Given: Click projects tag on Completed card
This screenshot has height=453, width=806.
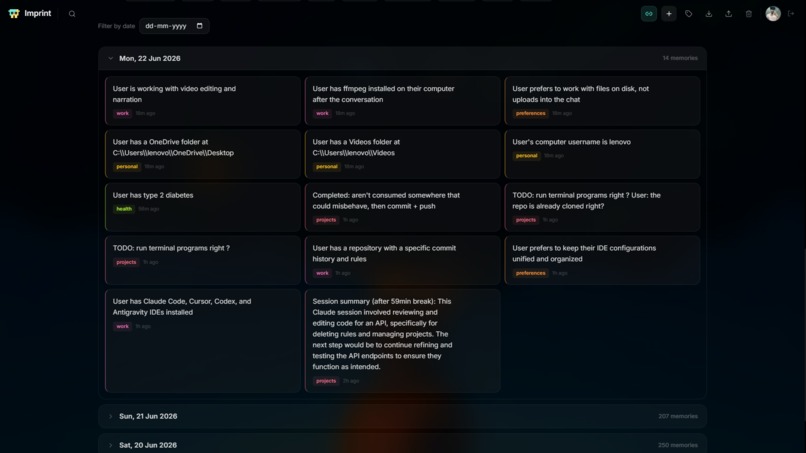Looking at the screenshot, I should click(x=326, y=220).
